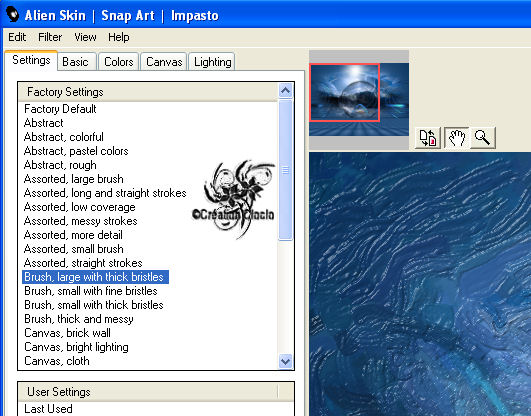Select the Factory Default preset
This screenshot has height=416, width=531.
(60, 109)
